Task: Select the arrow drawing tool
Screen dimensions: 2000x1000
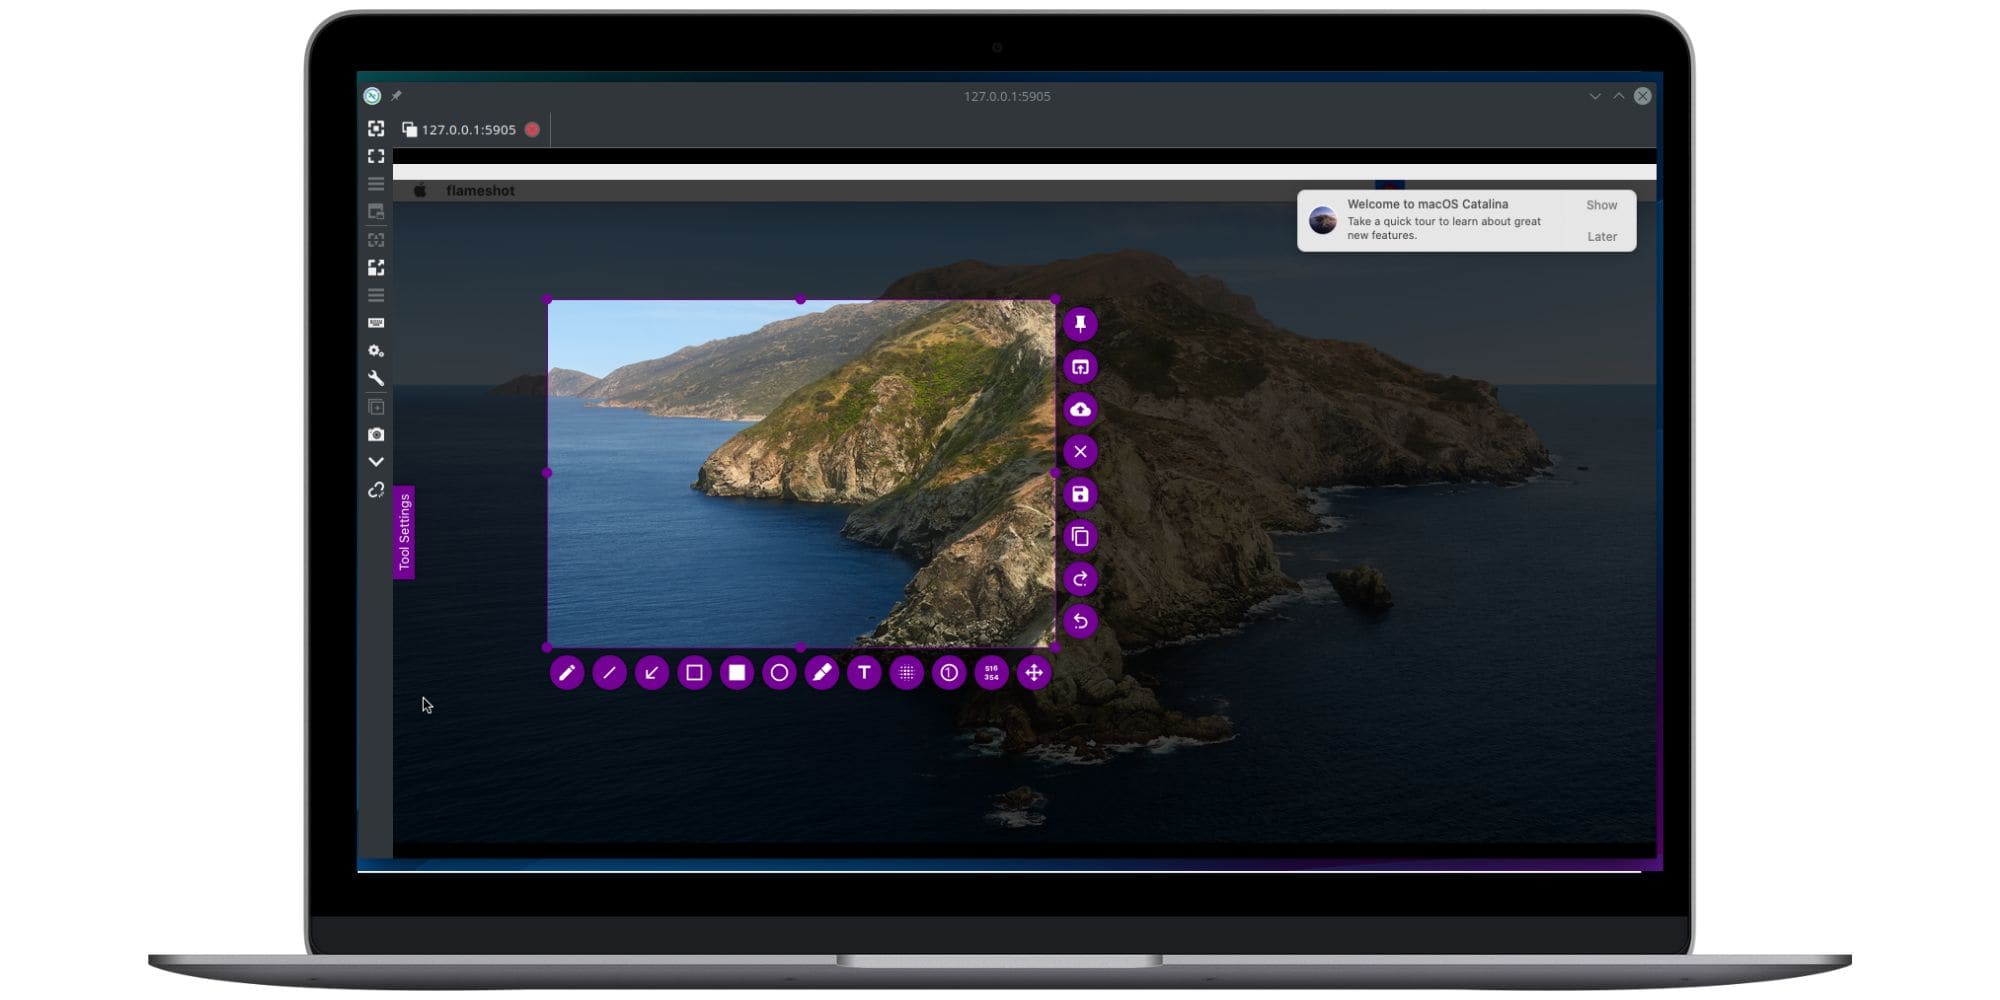Action: 652,673
